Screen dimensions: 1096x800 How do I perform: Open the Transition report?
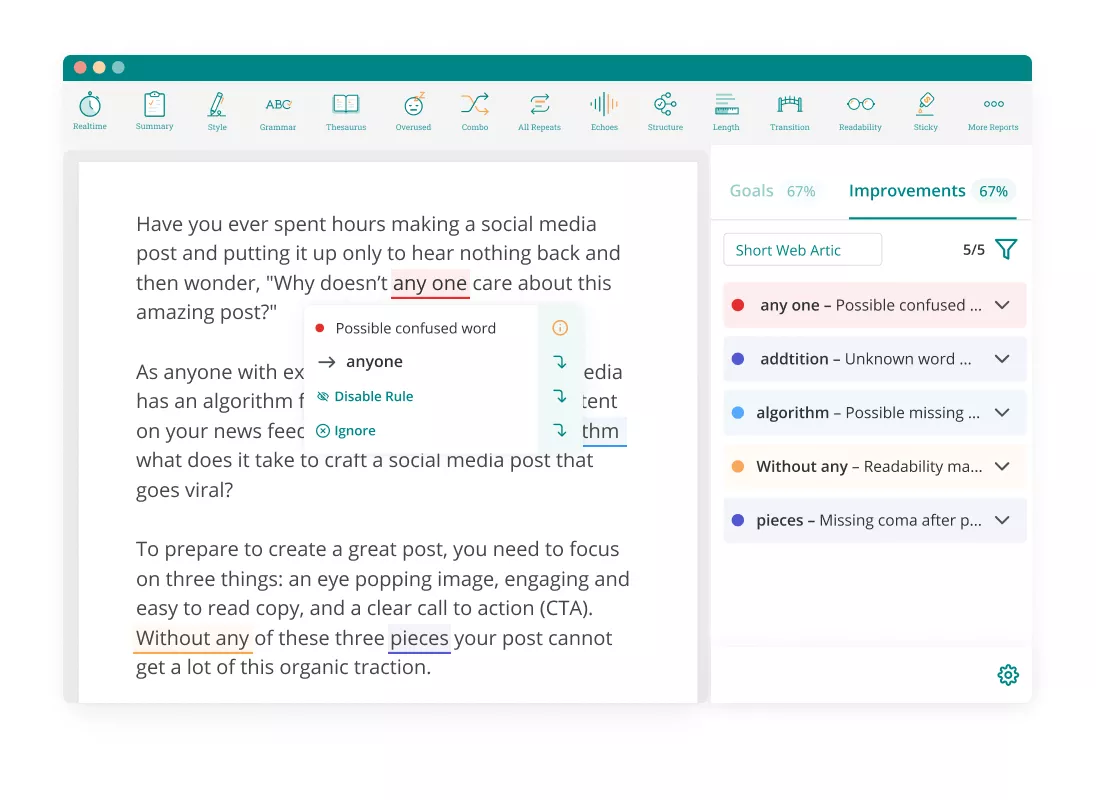pos(789,111)
